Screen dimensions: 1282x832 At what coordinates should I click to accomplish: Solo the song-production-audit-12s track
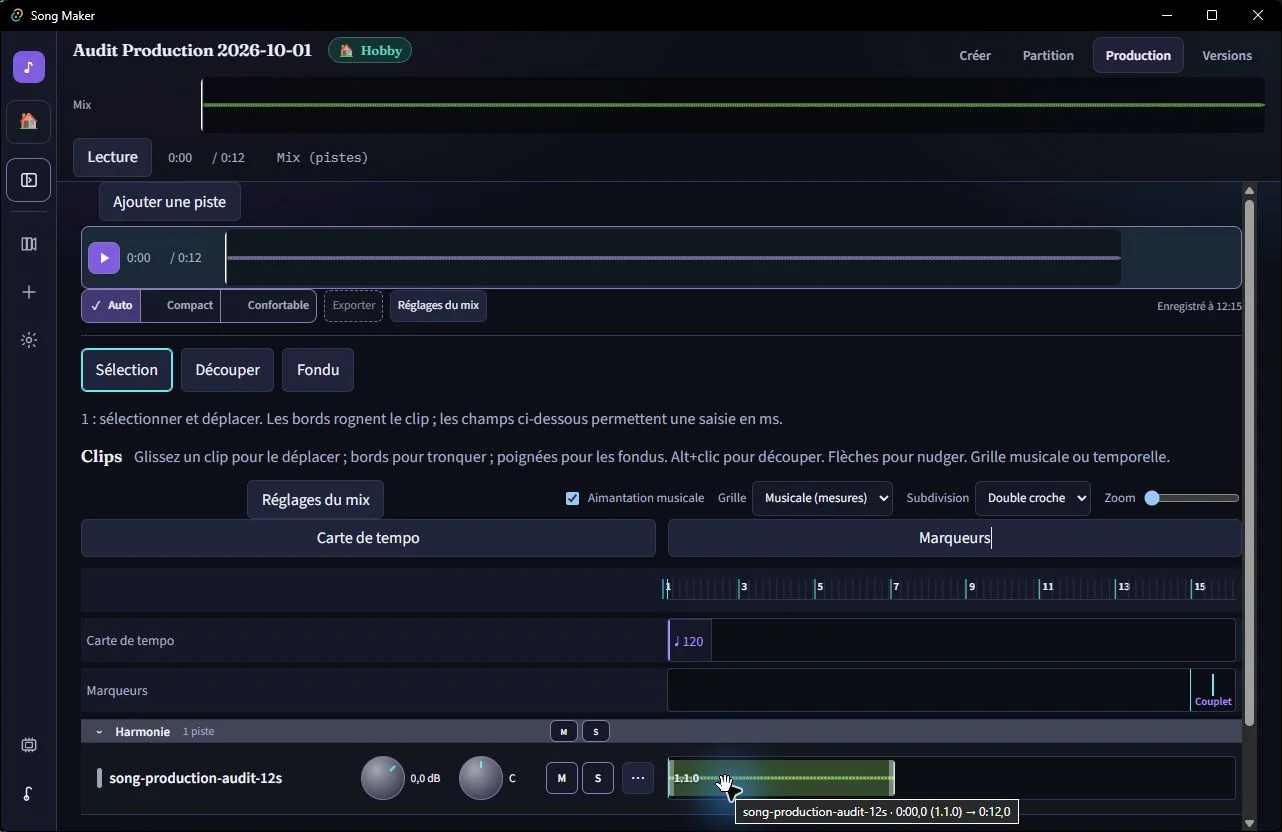tap(598, 778)
